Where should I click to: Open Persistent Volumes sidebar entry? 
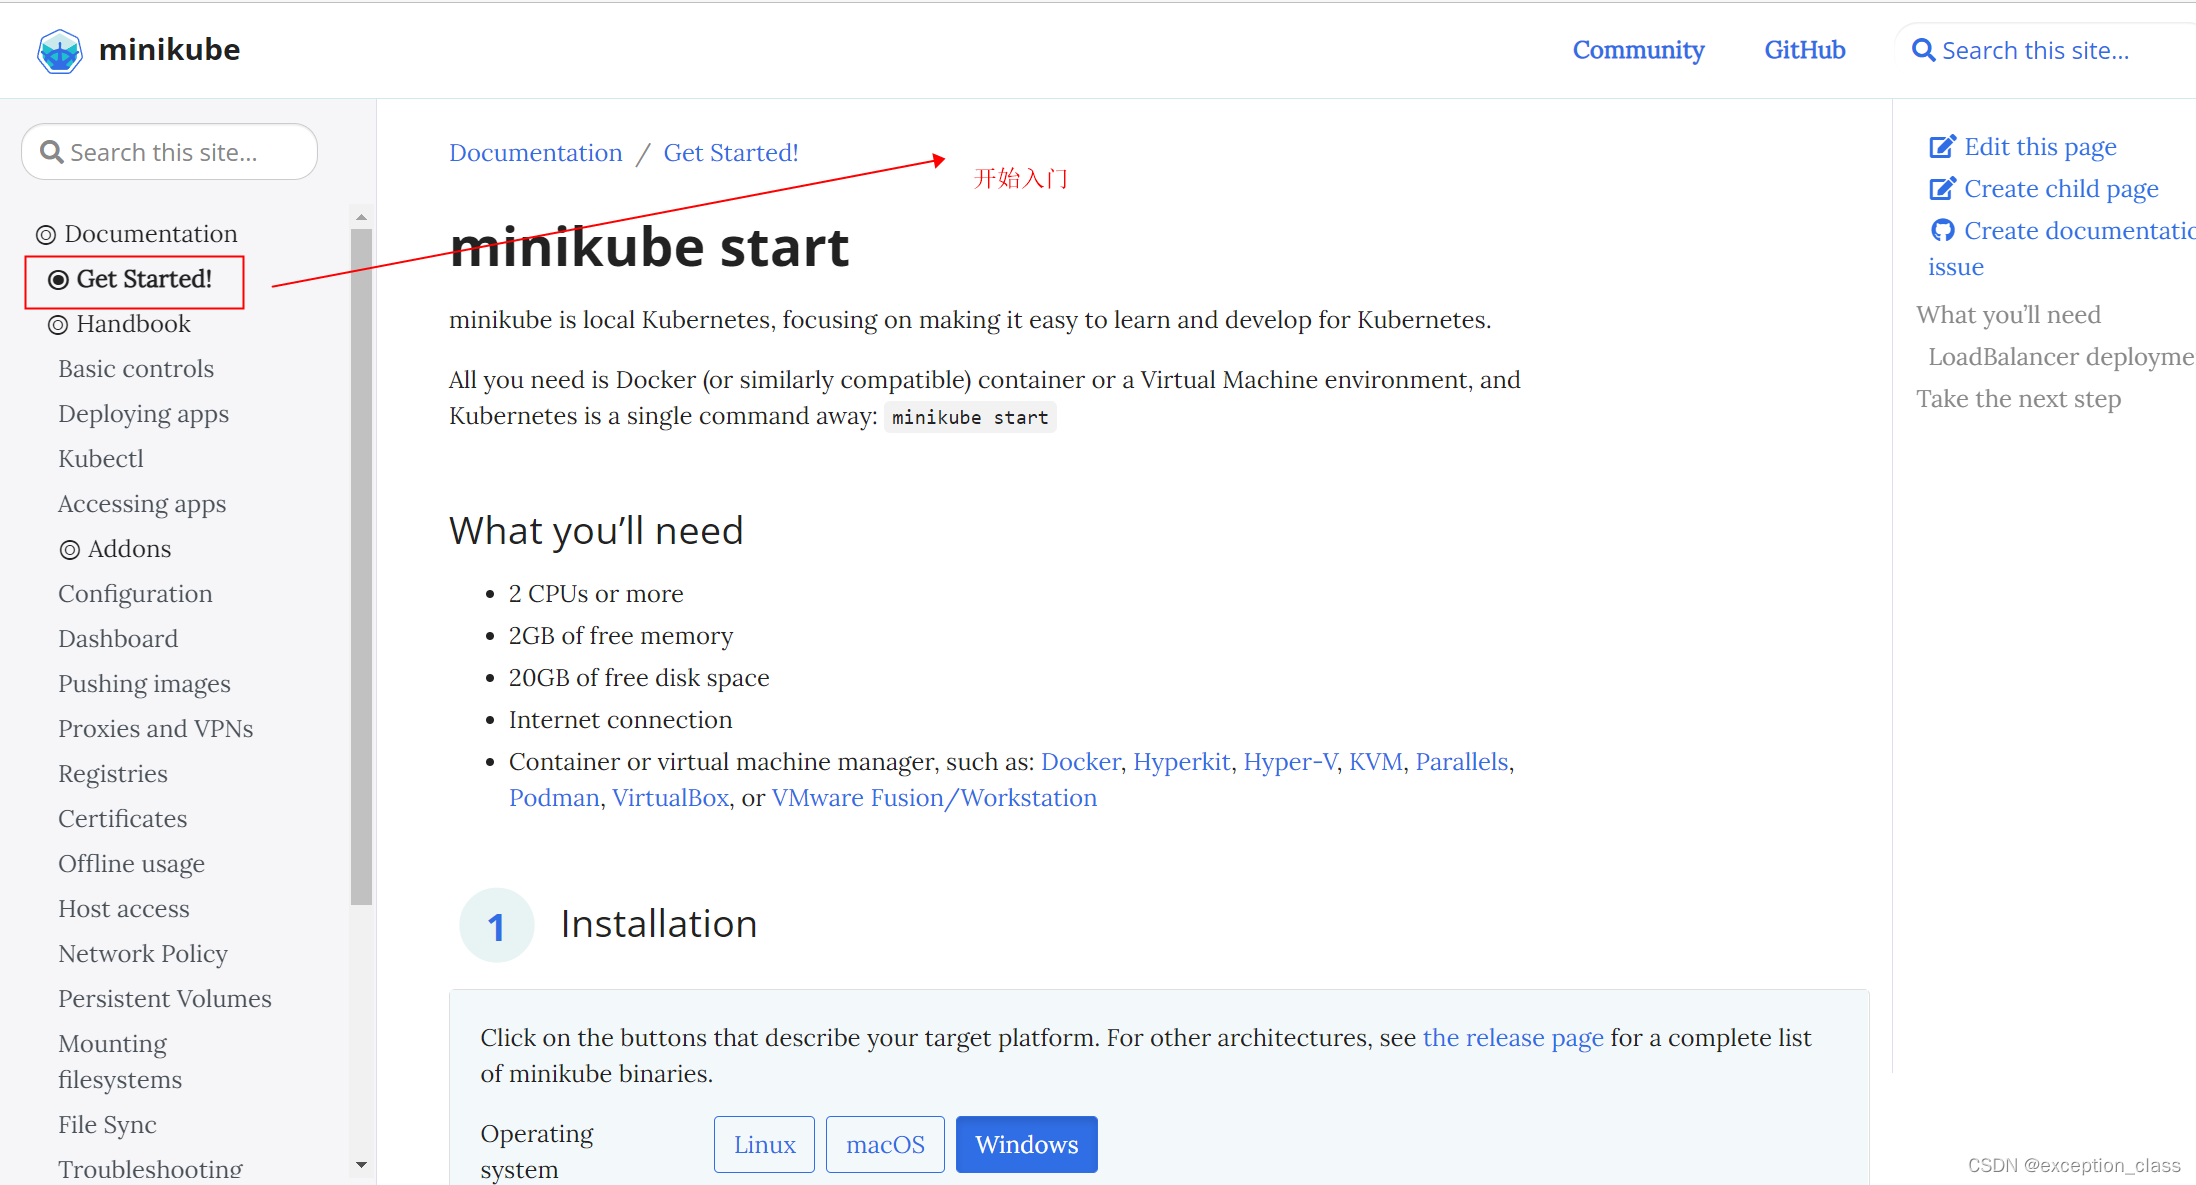click(165, 999)
